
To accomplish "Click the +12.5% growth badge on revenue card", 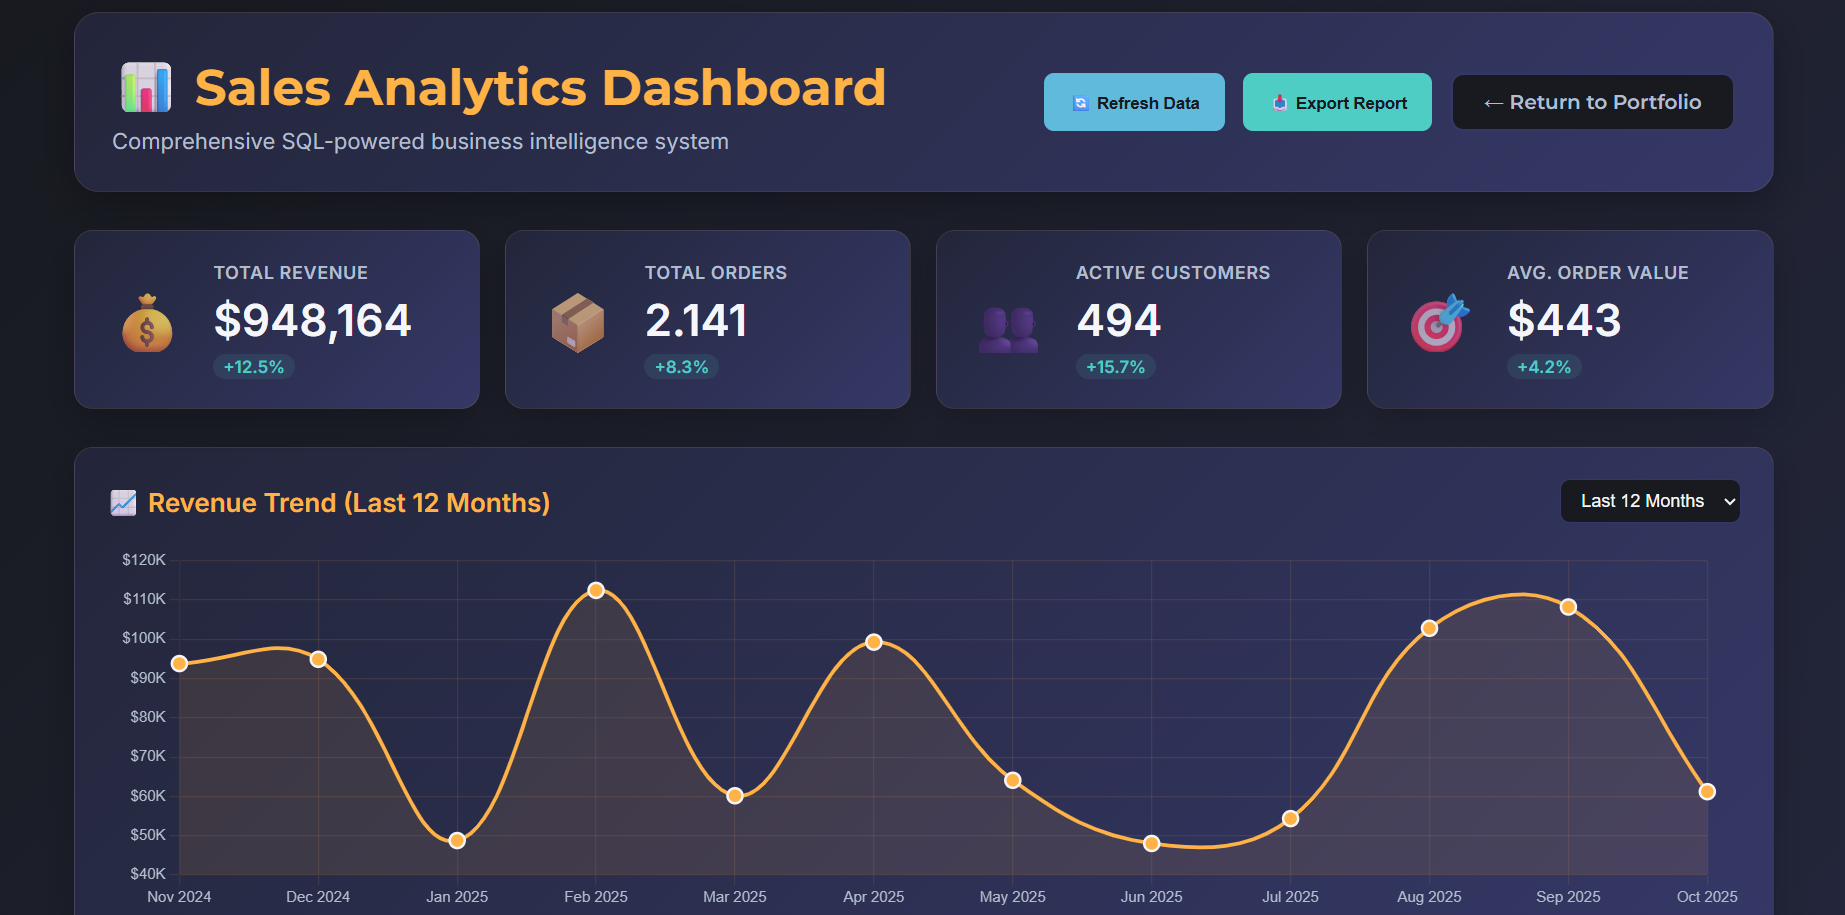I will [x=253, y=367].
